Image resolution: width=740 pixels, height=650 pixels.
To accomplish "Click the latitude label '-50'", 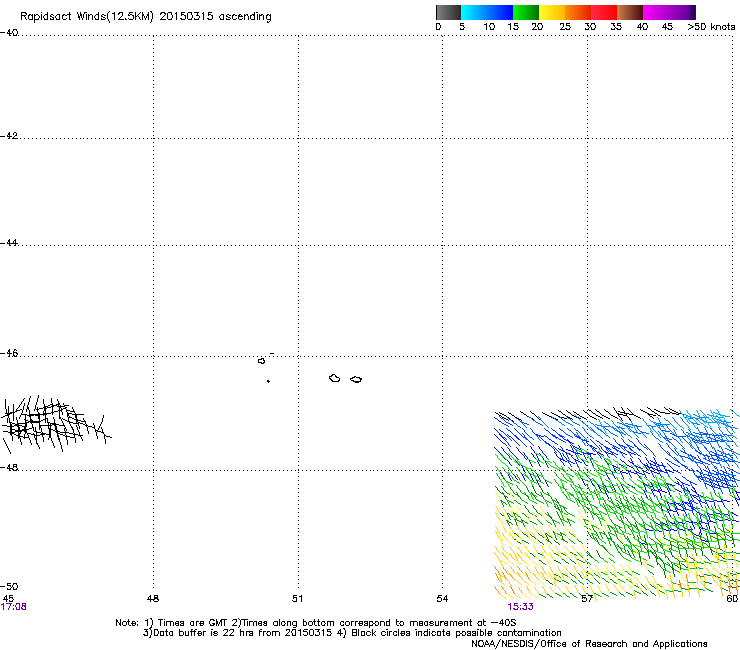I will [x=9, y=587].
